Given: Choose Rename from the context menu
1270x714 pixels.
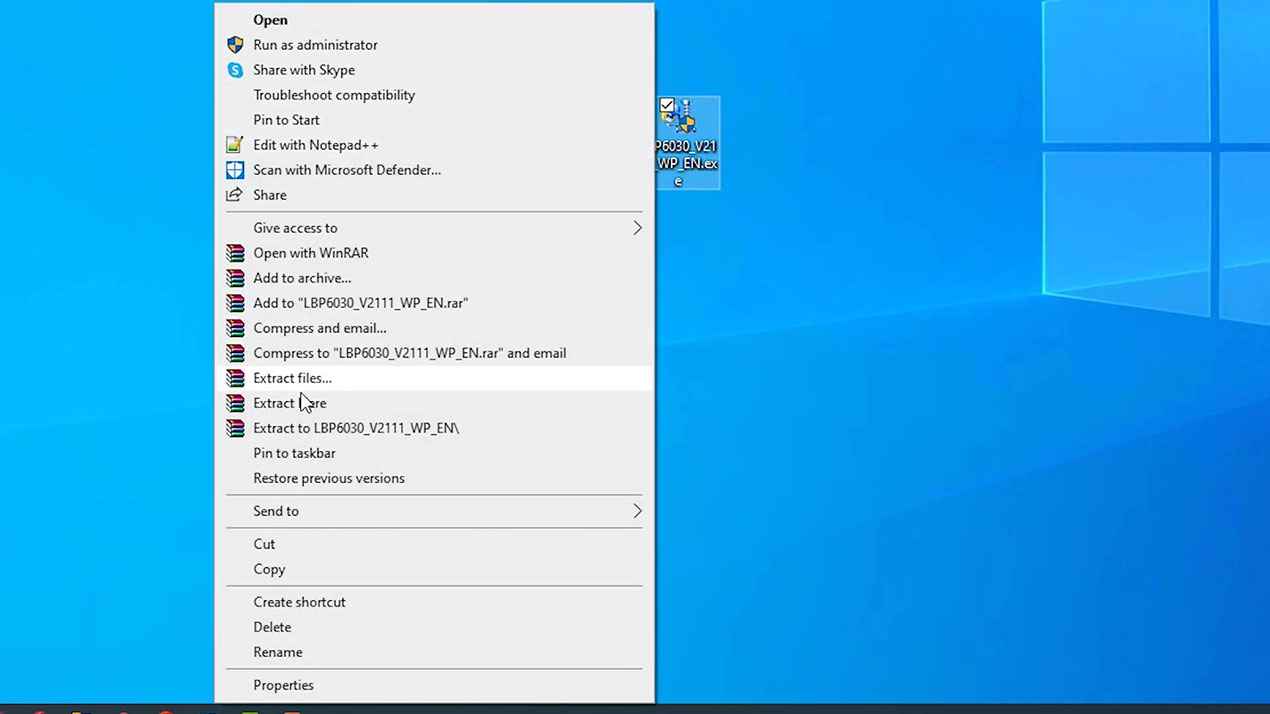Looking at the screenshot, I should pyautogui.click(x=277, y=652).
